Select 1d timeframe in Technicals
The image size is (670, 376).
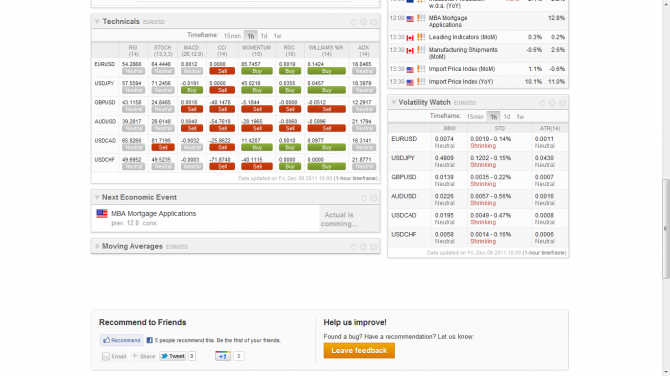(x=264, y=36)
